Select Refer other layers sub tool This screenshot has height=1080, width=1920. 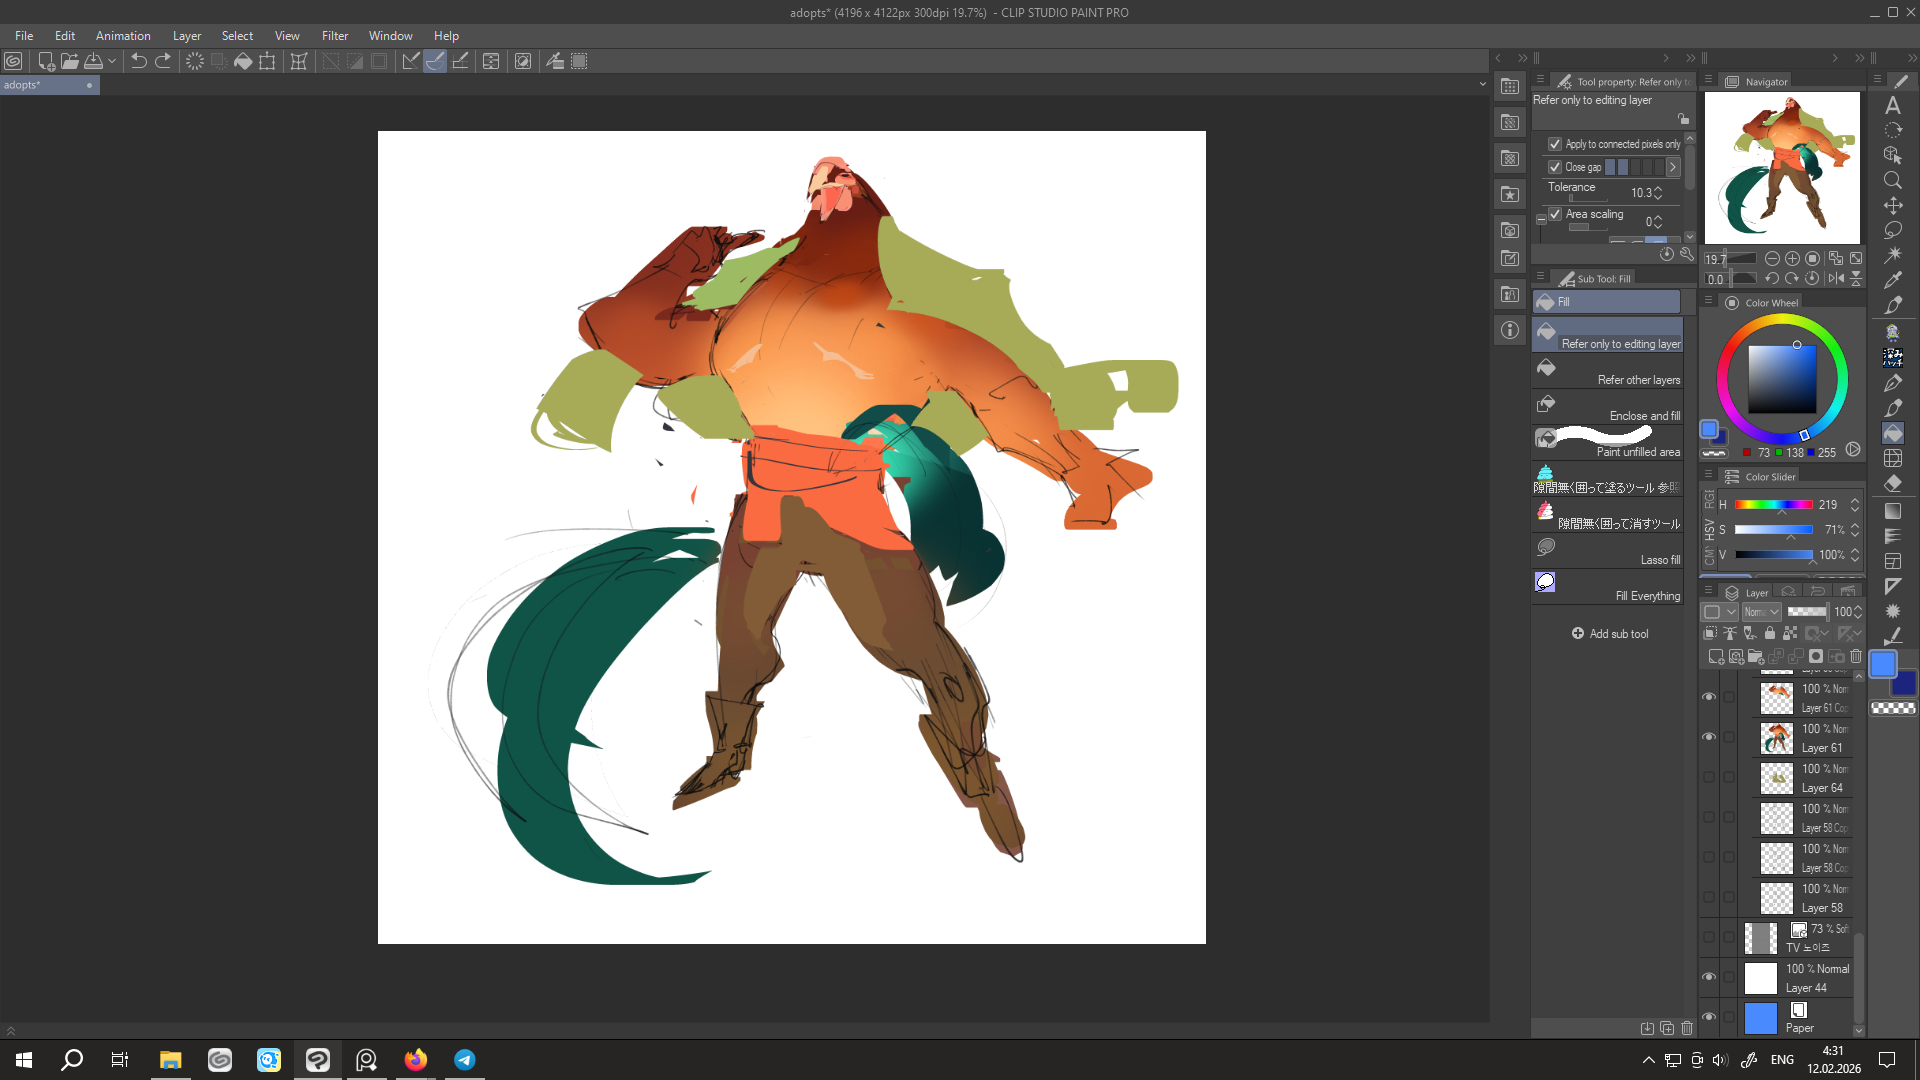click(1607, 369)
